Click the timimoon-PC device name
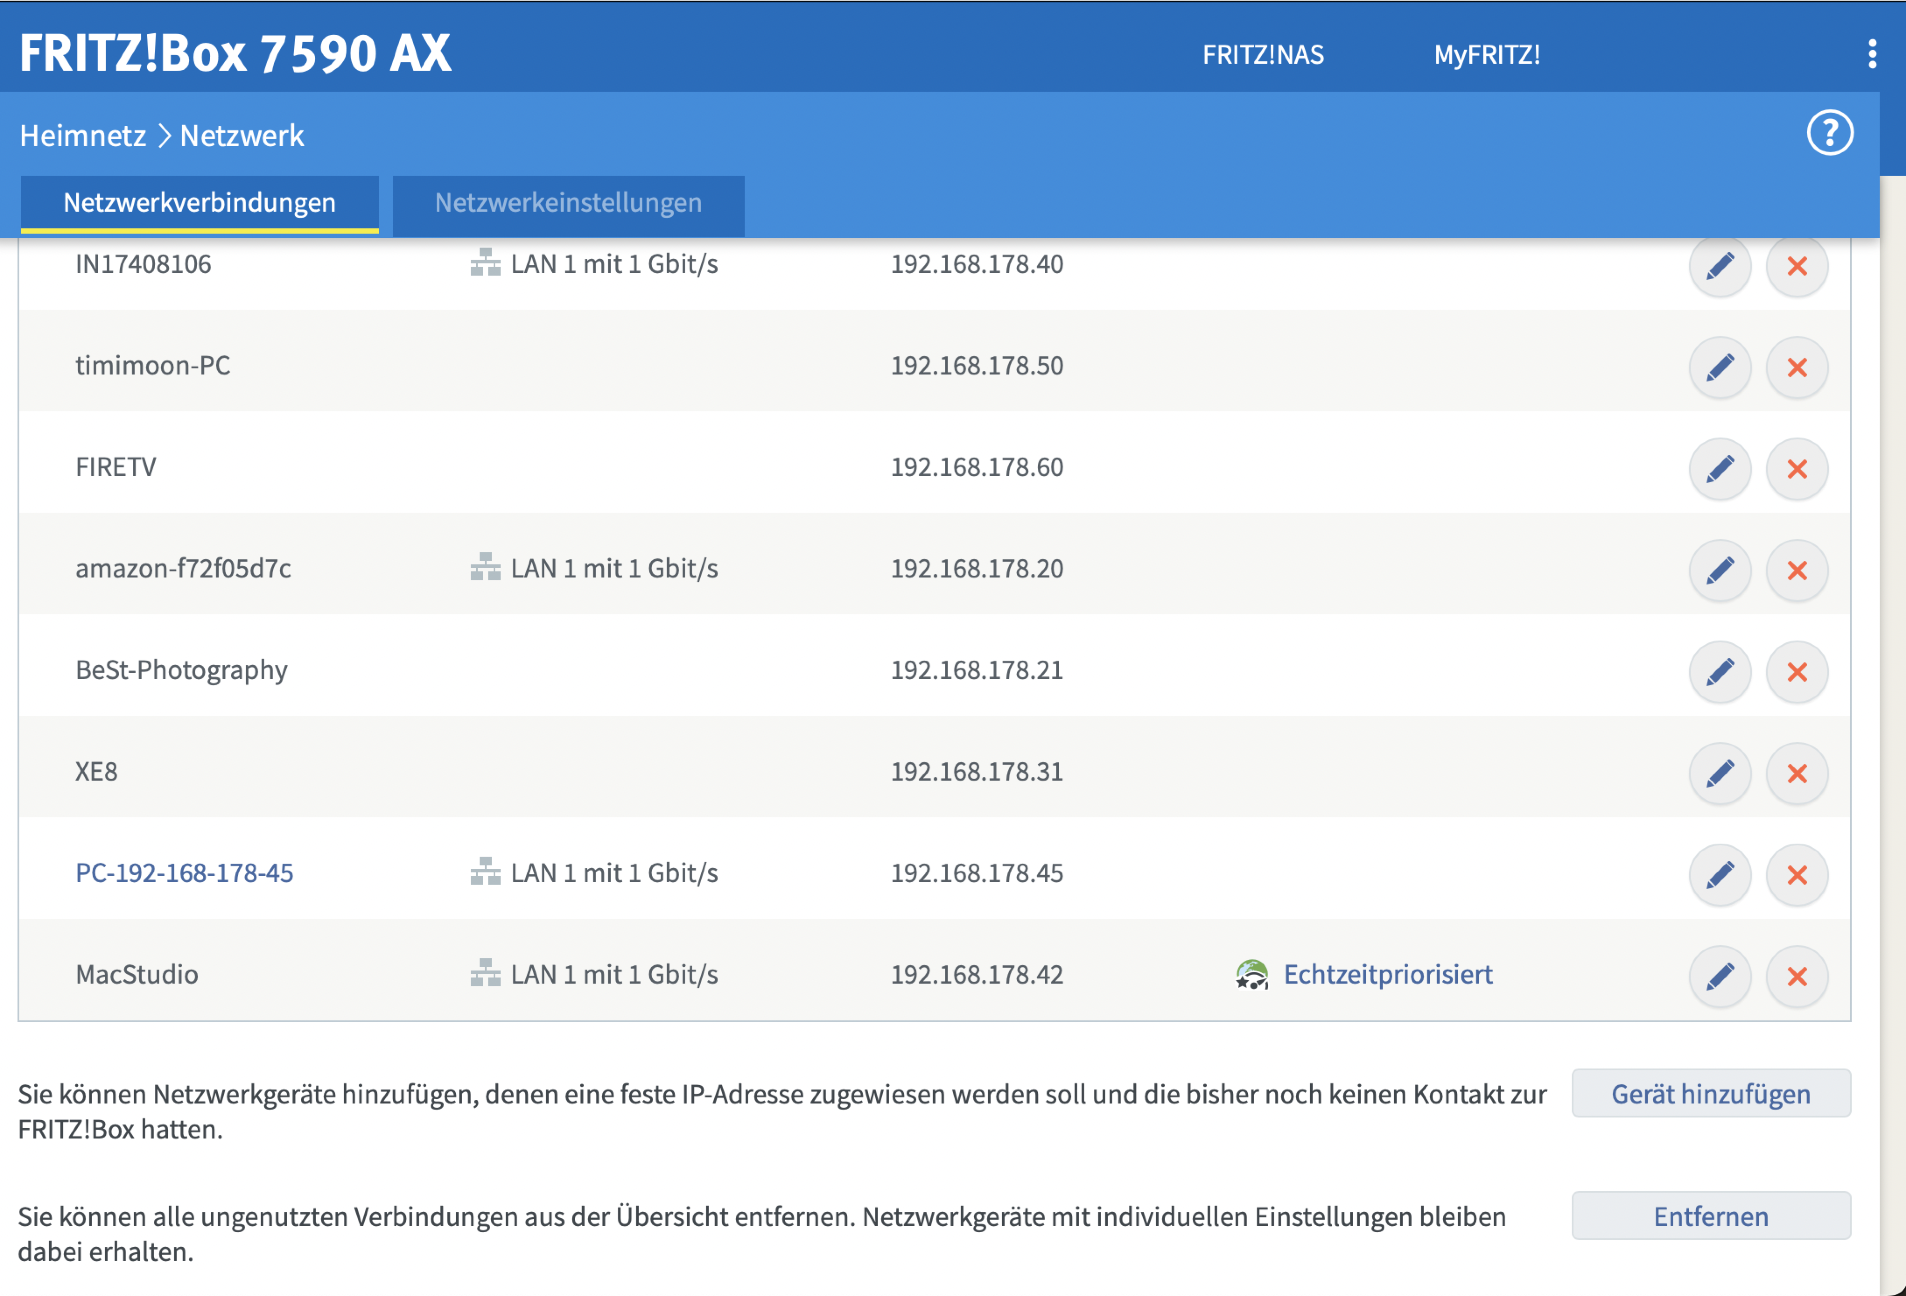The width and height of the screenshot is (1906, 1296). 153,365
